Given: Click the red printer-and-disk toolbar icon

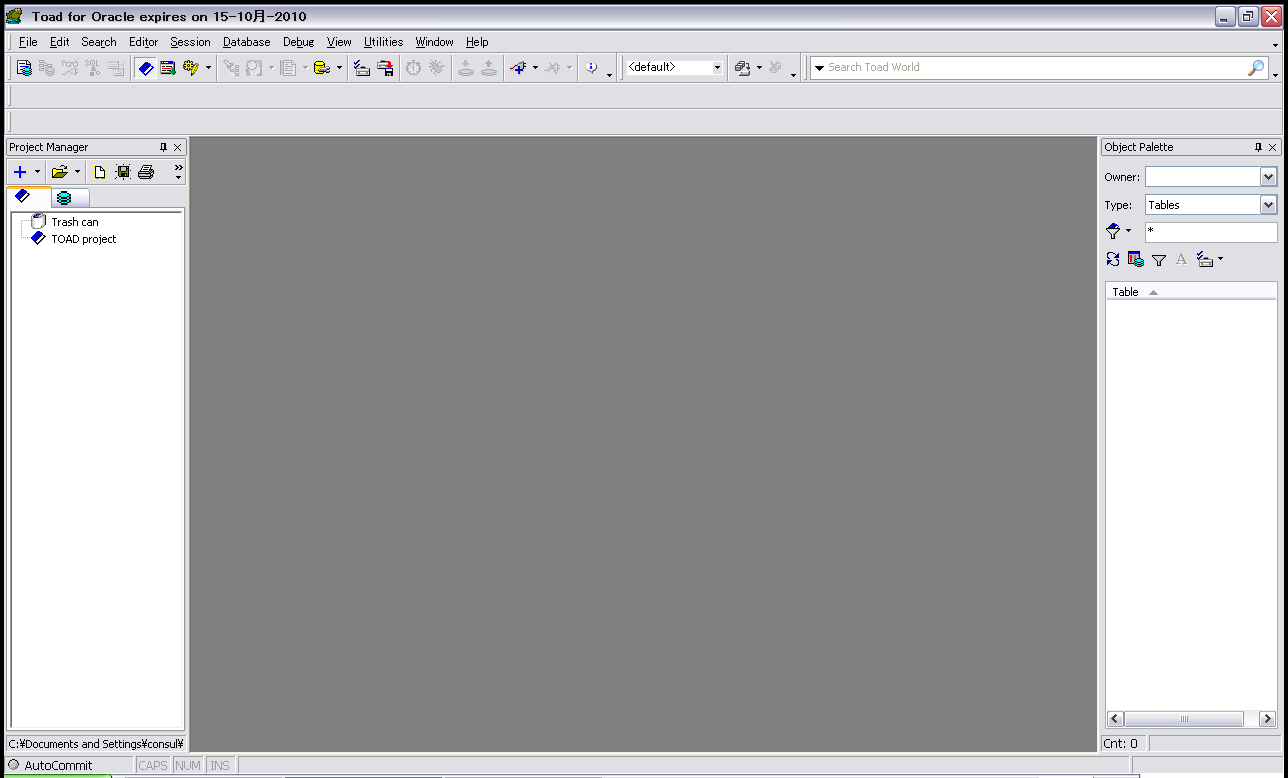Looking at the screenshot, I should pyautogui.click(x=385, y=68).
